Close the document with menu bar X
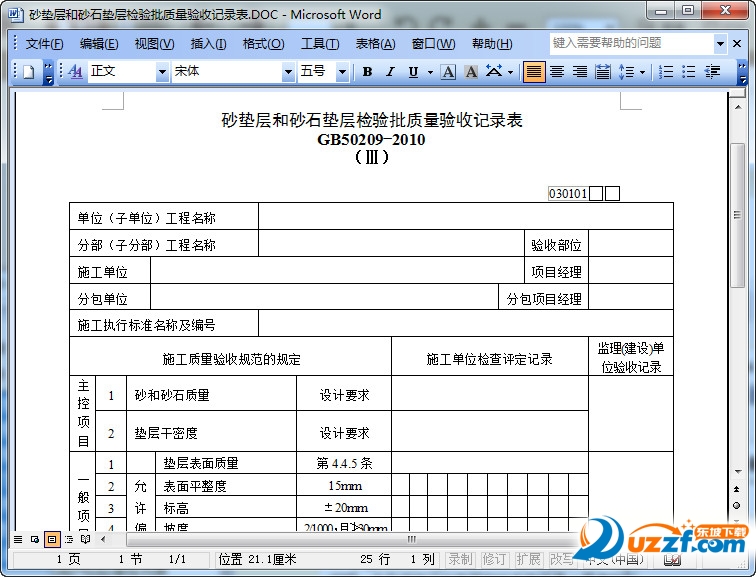 point(737,44)
